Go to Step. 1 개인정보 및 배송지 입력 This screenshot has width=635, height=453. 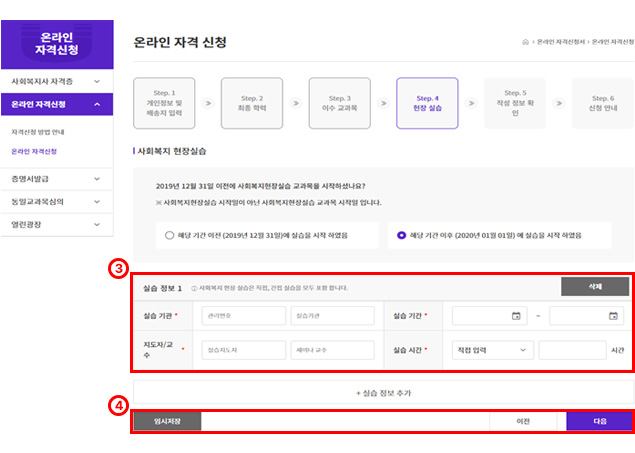pos(164,103)
